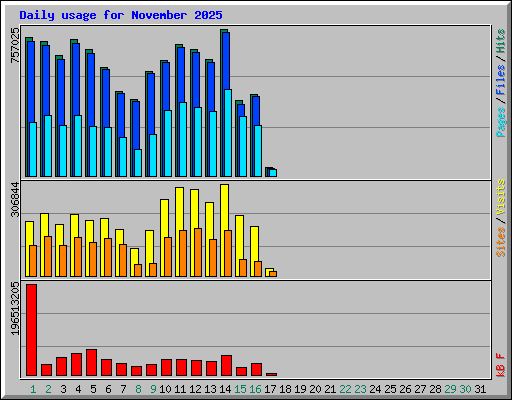Select the orange sites bar for day 12
The image size is (512, 400).
click(x=198, y=252)
